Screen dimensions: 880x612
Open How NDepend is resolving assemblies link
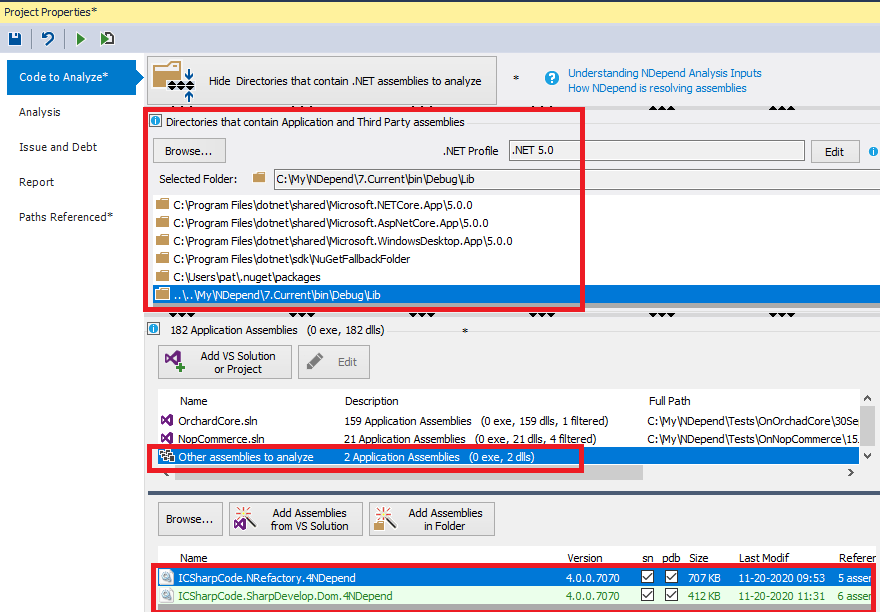(x=657, y=88)
